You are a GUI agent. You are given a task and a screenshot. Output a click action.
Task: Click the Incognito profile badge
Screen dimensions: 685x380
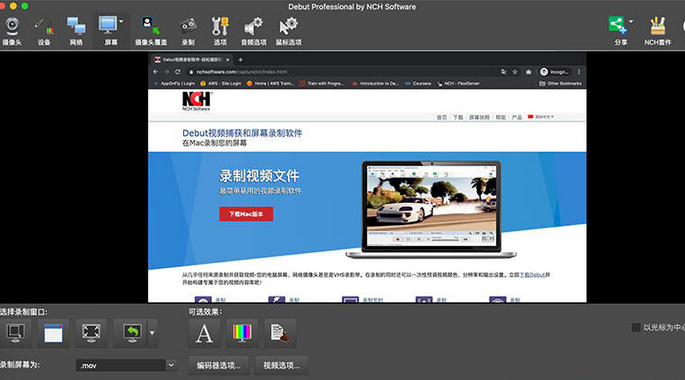554,72
